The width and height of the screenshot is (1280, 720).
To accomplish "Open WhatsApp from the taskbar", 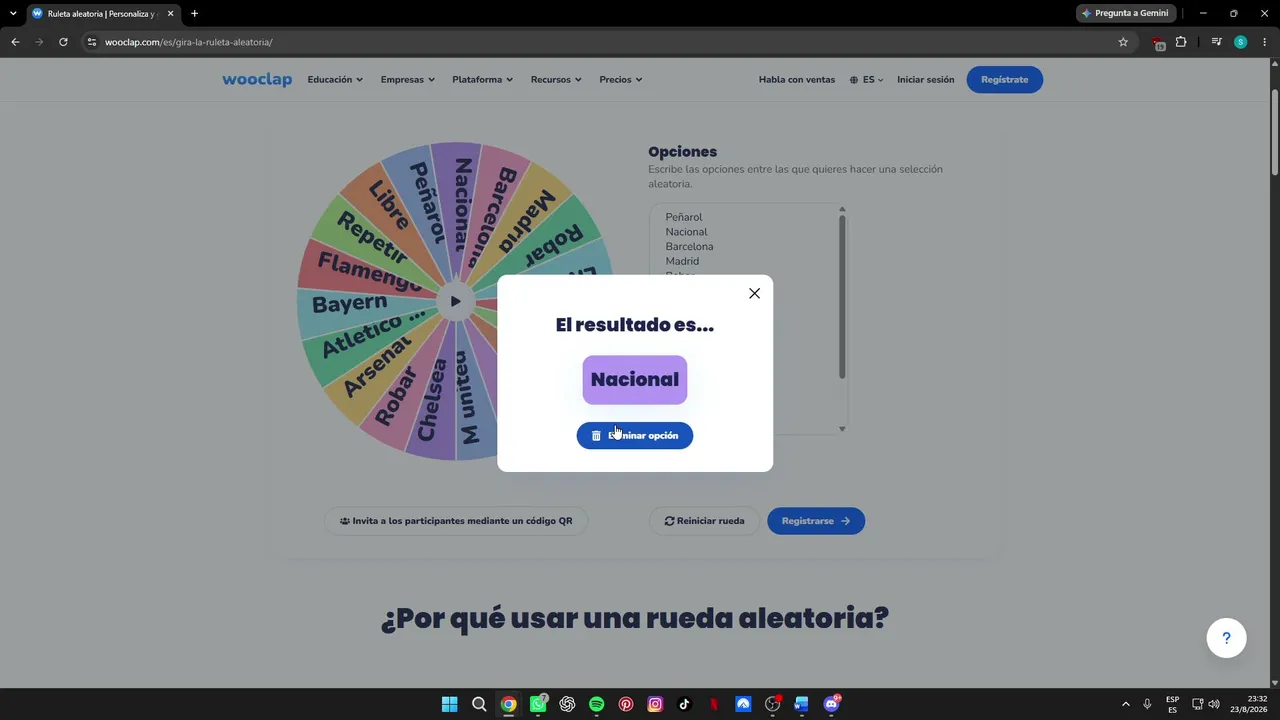I will [x=538, y=704].
